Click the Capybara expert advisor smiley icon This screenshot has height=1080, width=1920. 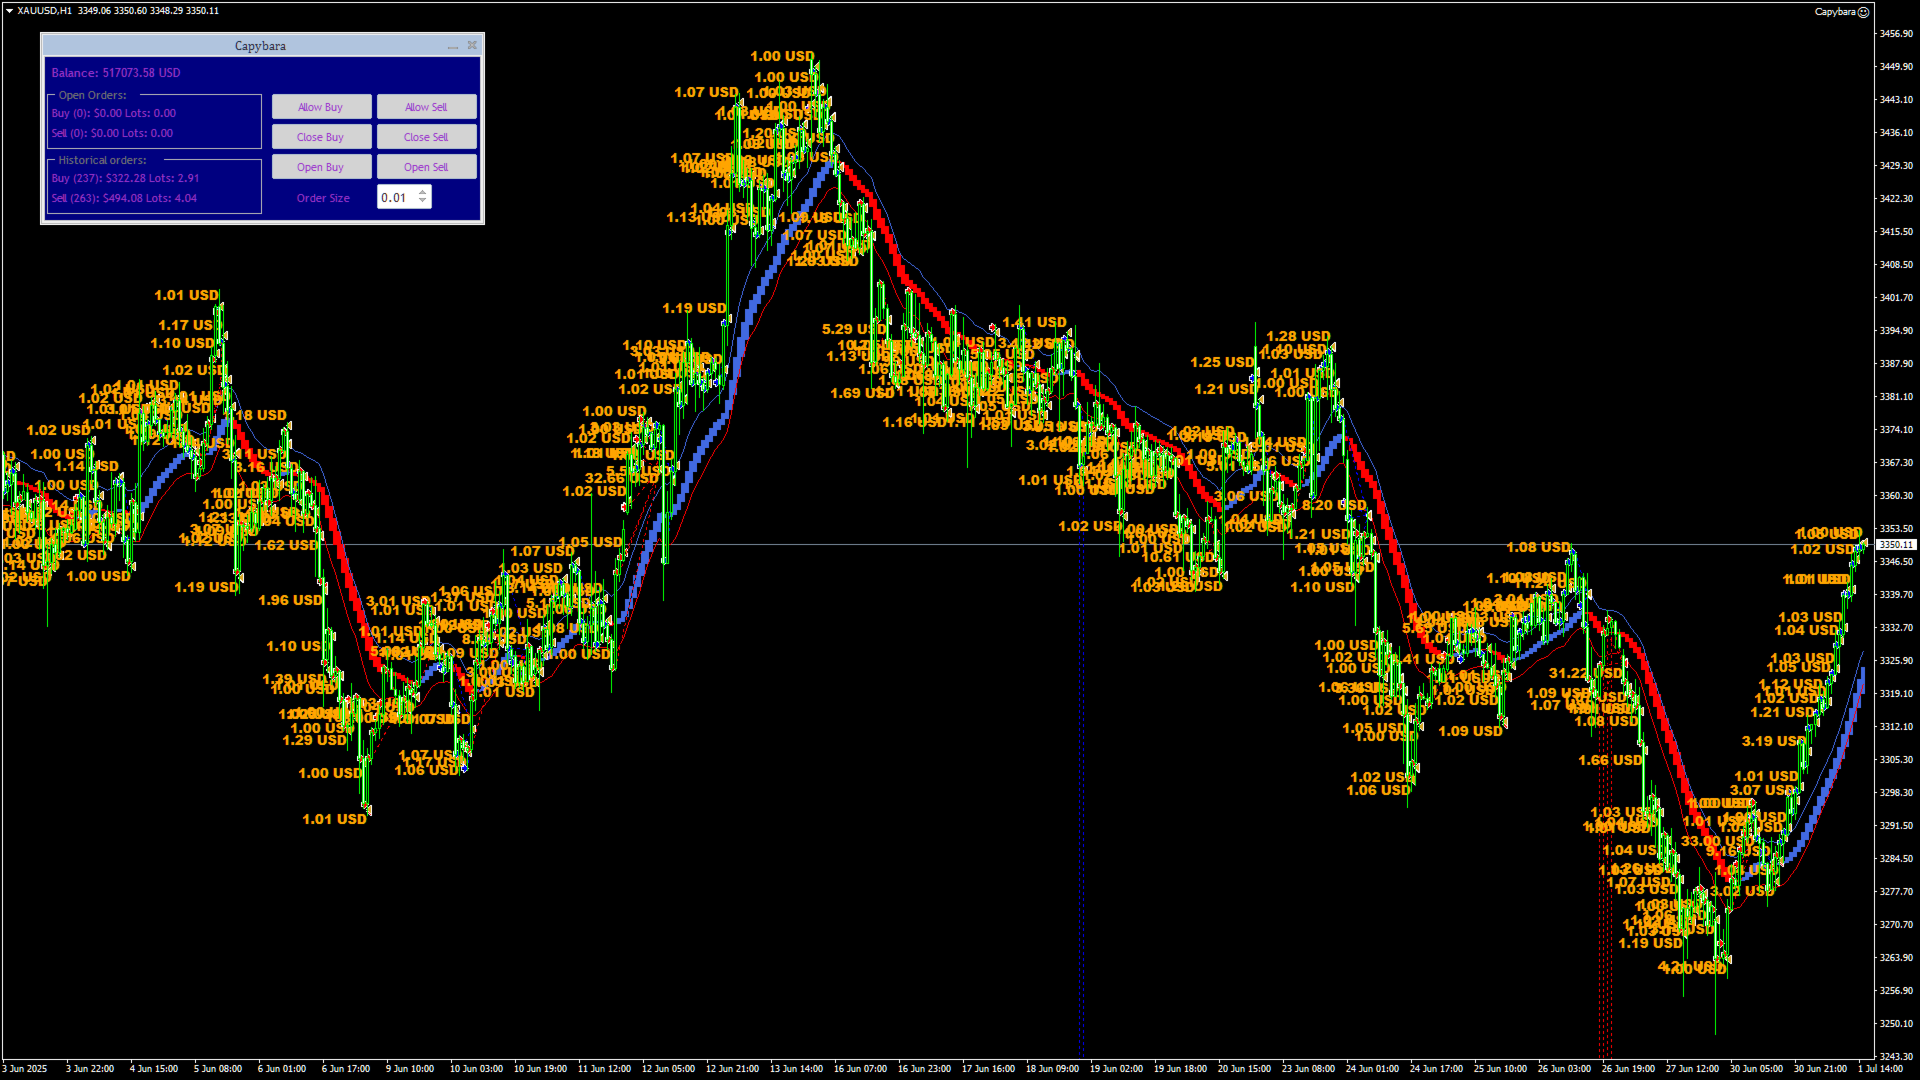tap(1863, 12)
